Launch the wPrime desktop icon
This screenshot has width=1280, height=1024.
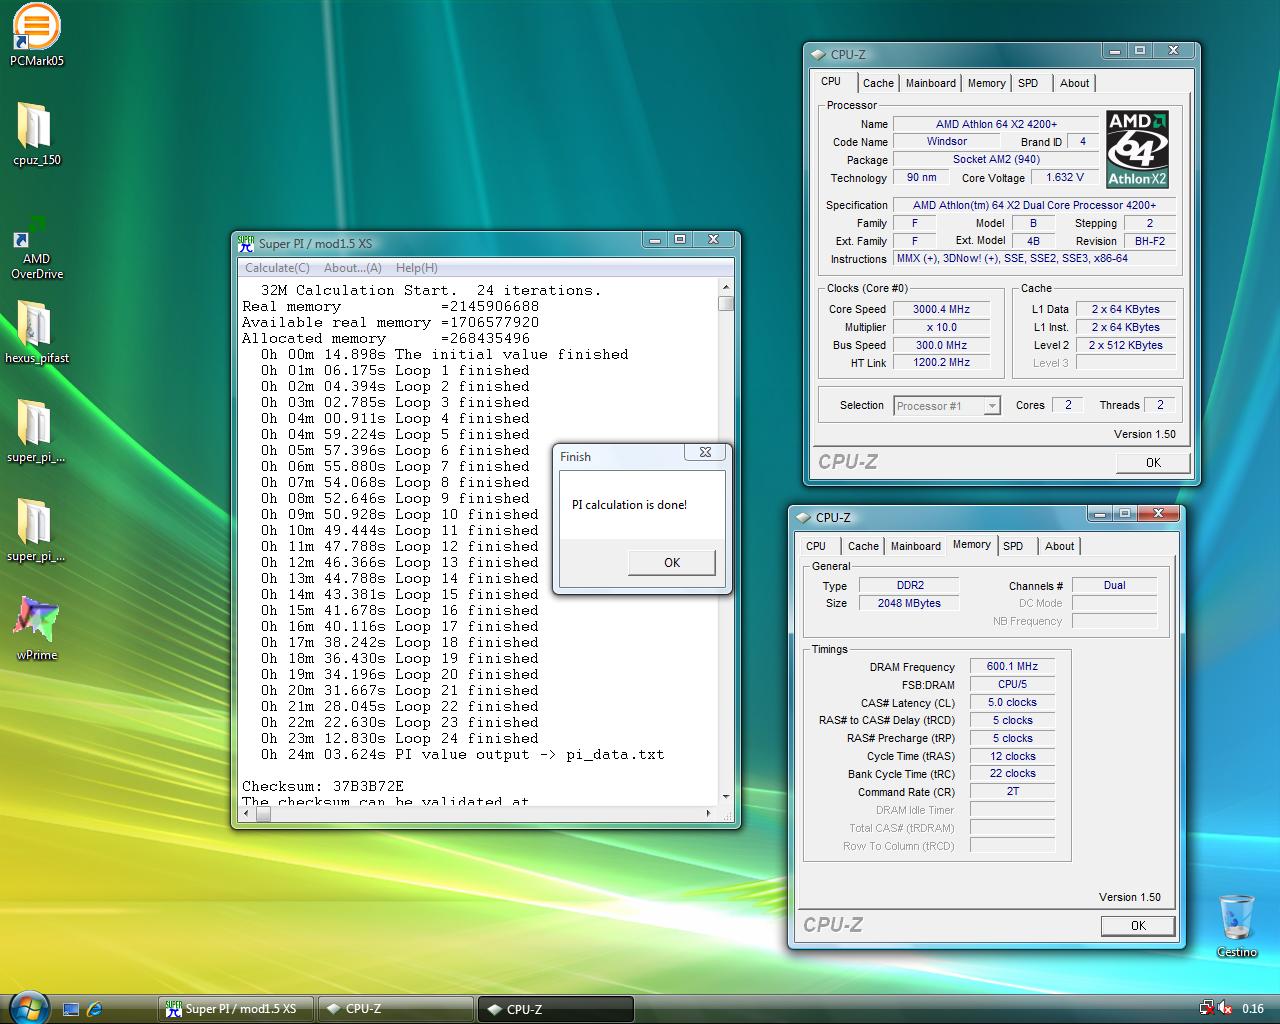[36, 628]
